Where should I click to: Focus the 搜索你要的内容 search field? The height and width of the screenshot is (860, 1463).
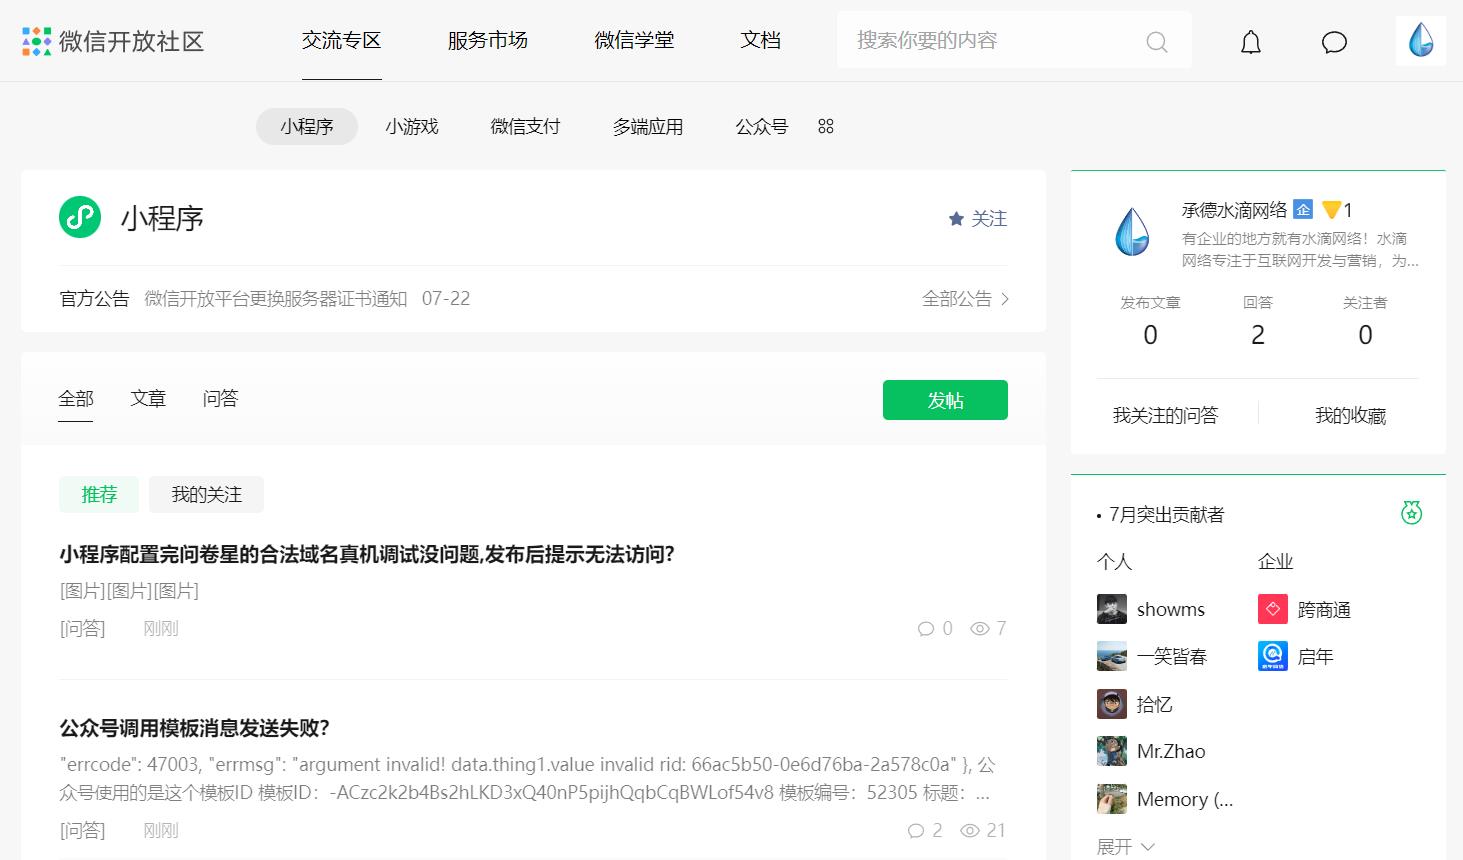pyautogui.click(x=1014, y=40)
